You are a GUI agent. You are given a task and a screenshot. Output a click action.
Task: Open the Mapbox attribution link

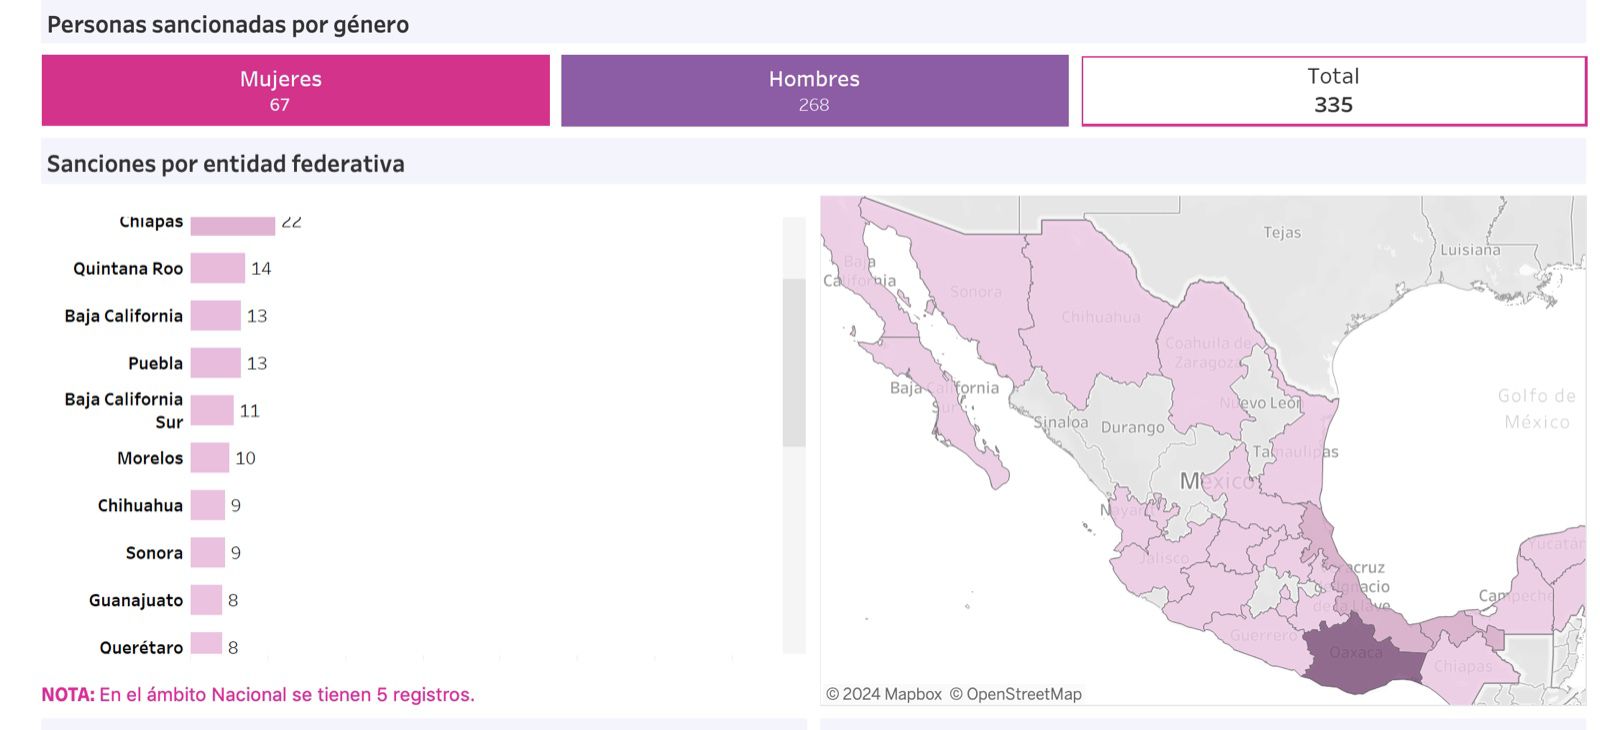tap(883, 694)
